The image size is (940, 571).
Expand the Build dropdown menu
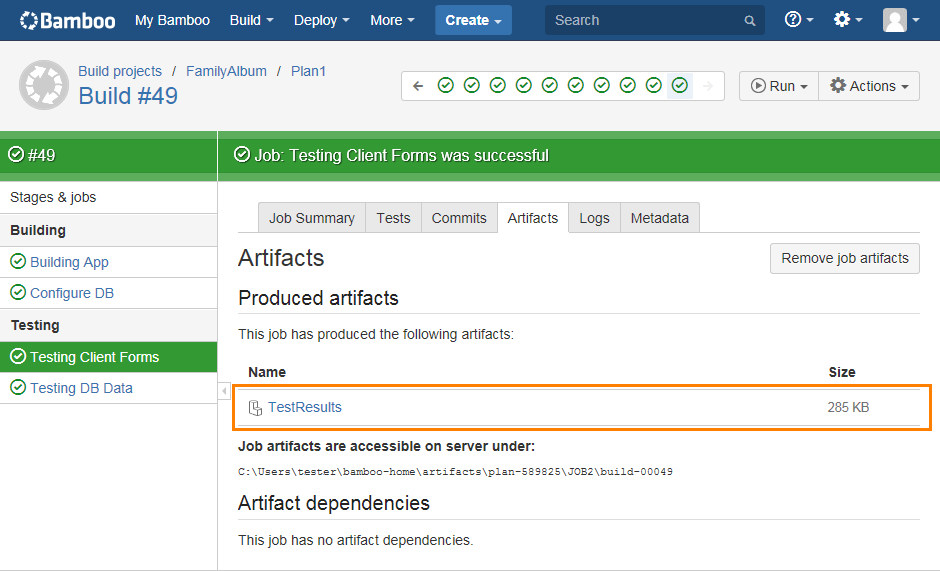coord(251,20)
